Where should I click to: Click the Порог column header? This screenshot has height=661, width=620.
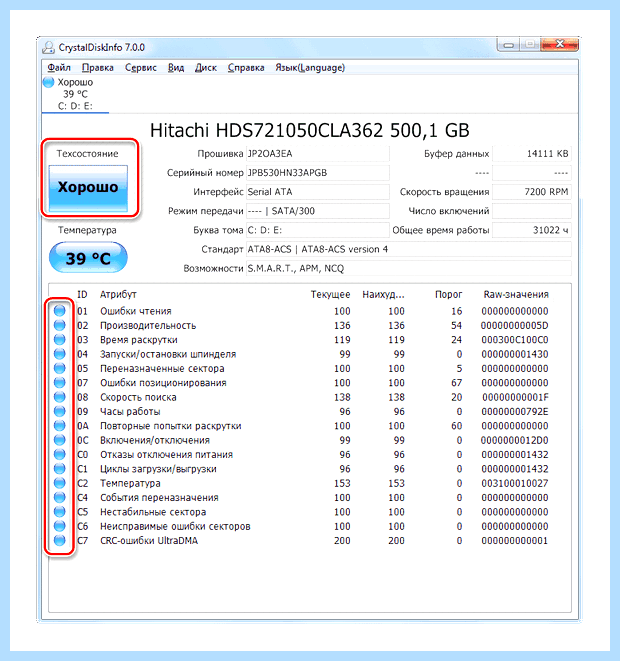[x=448, y=294]
